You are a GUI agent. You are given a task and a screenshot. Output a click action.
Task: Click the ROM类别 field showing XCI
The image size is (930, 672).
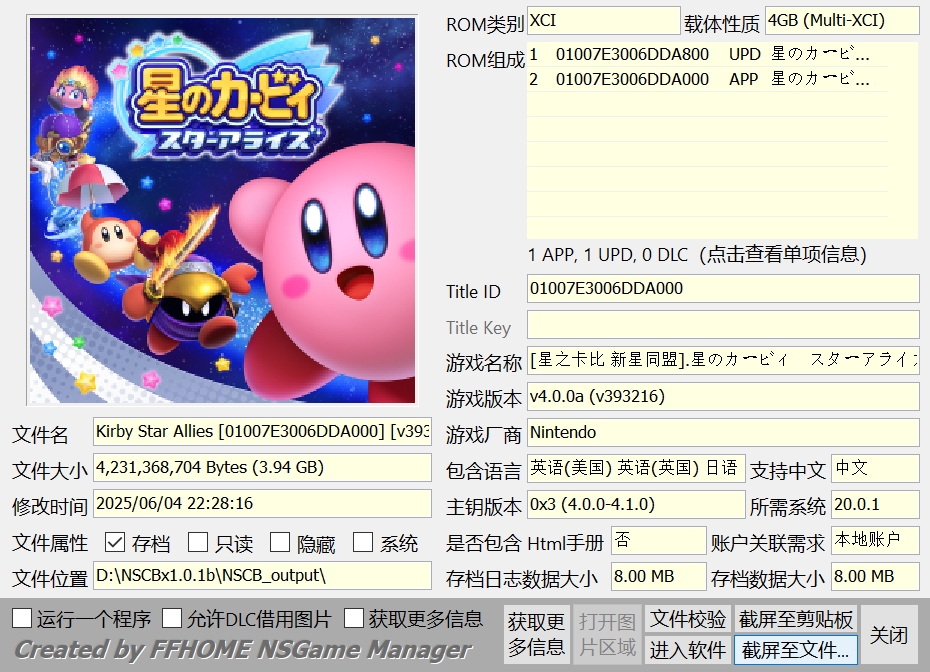(603, 21)
